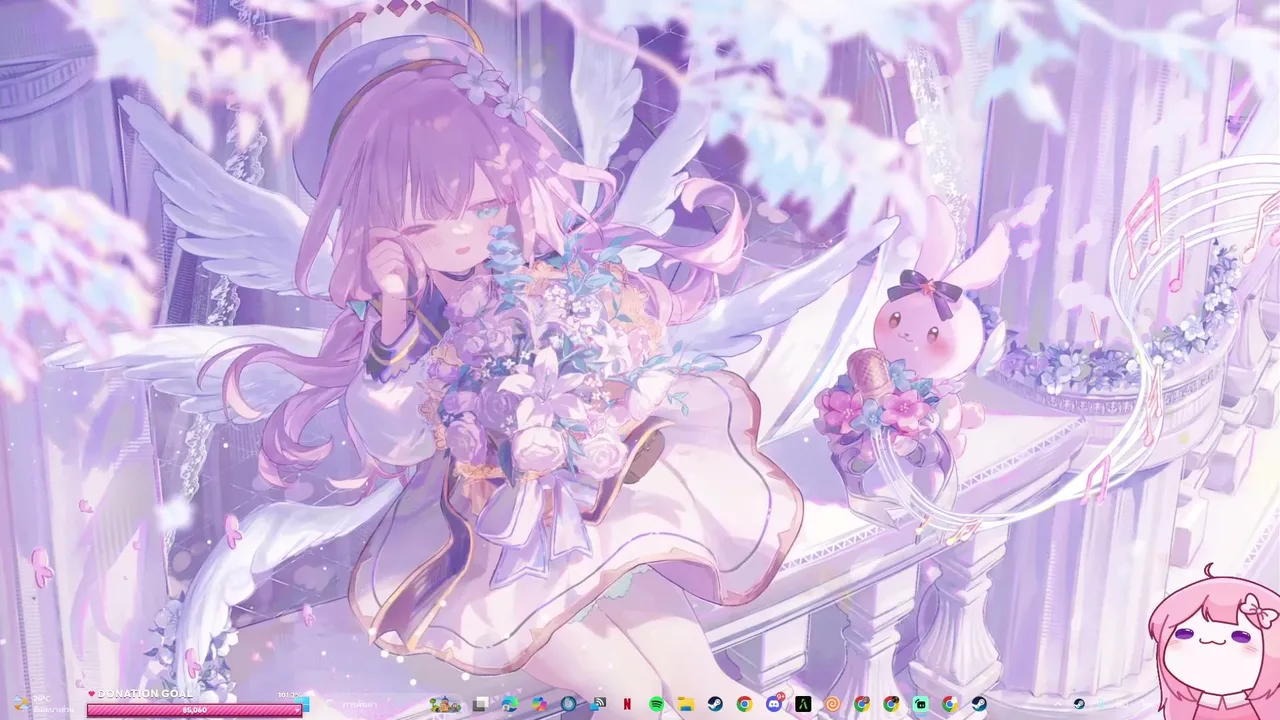Open the Copilot app icon
1280x720 pixels.
click(x=539, y=704)
